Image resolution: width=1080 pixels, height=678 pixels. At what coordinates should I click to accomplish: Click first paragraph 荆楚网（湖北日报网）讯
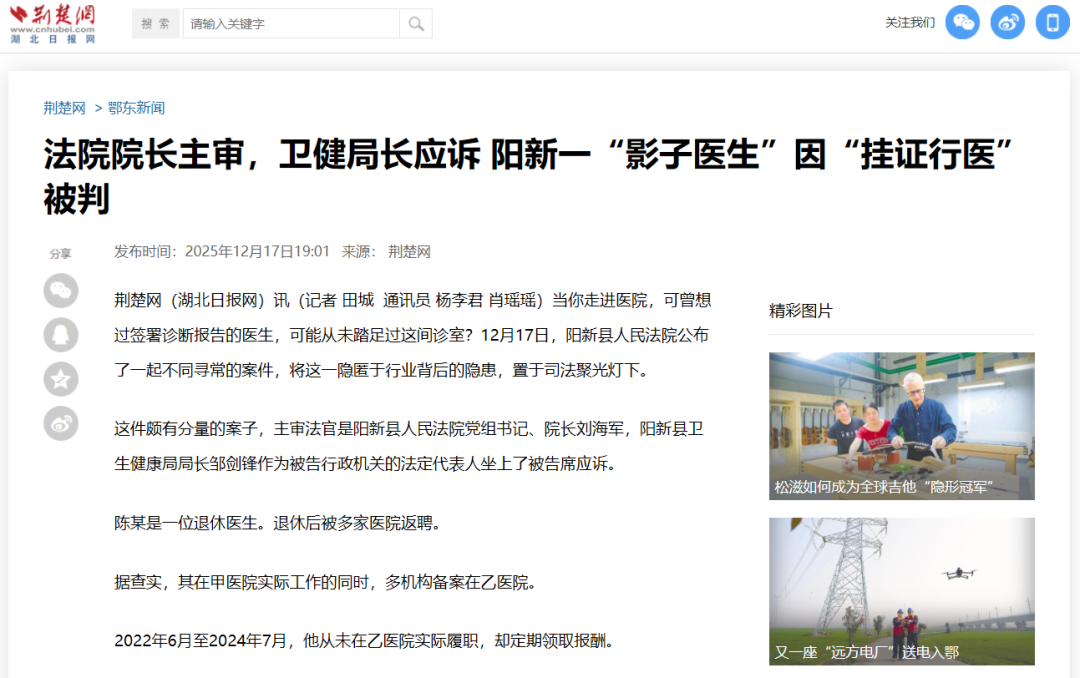coord(413,336)
